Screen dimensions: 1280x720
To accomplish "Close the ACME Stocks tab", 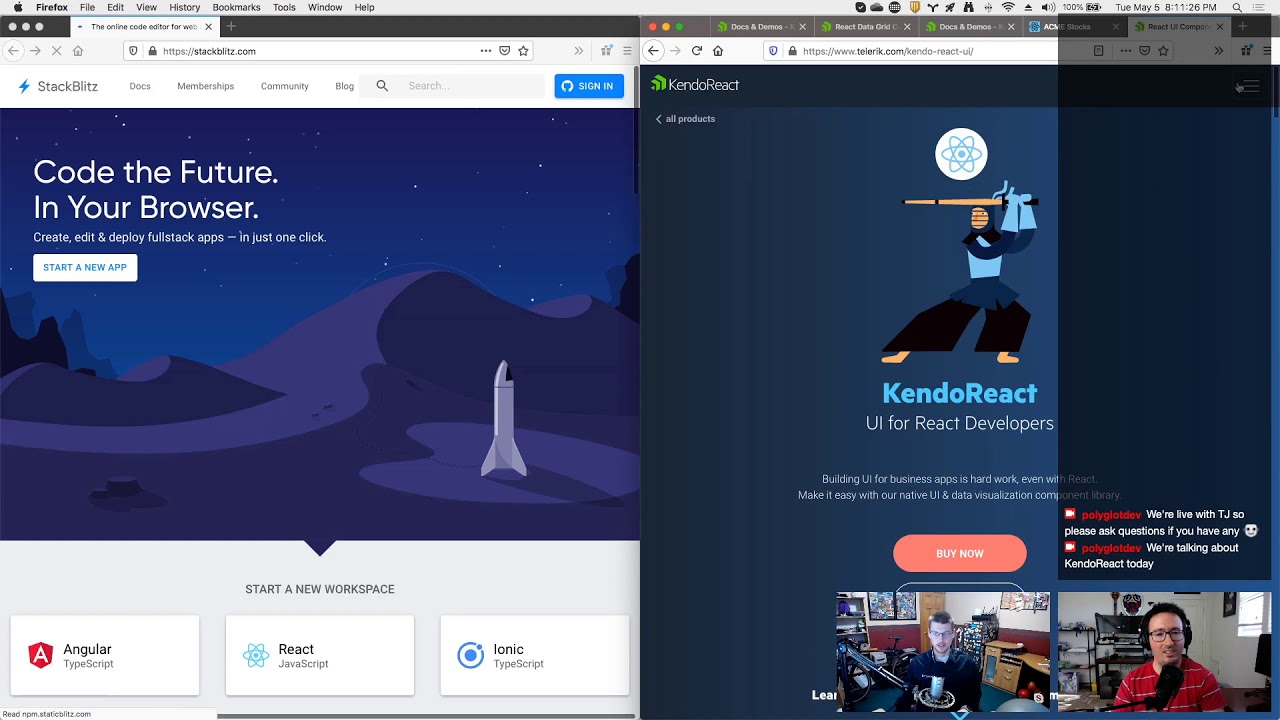I will pos(1116,27).
